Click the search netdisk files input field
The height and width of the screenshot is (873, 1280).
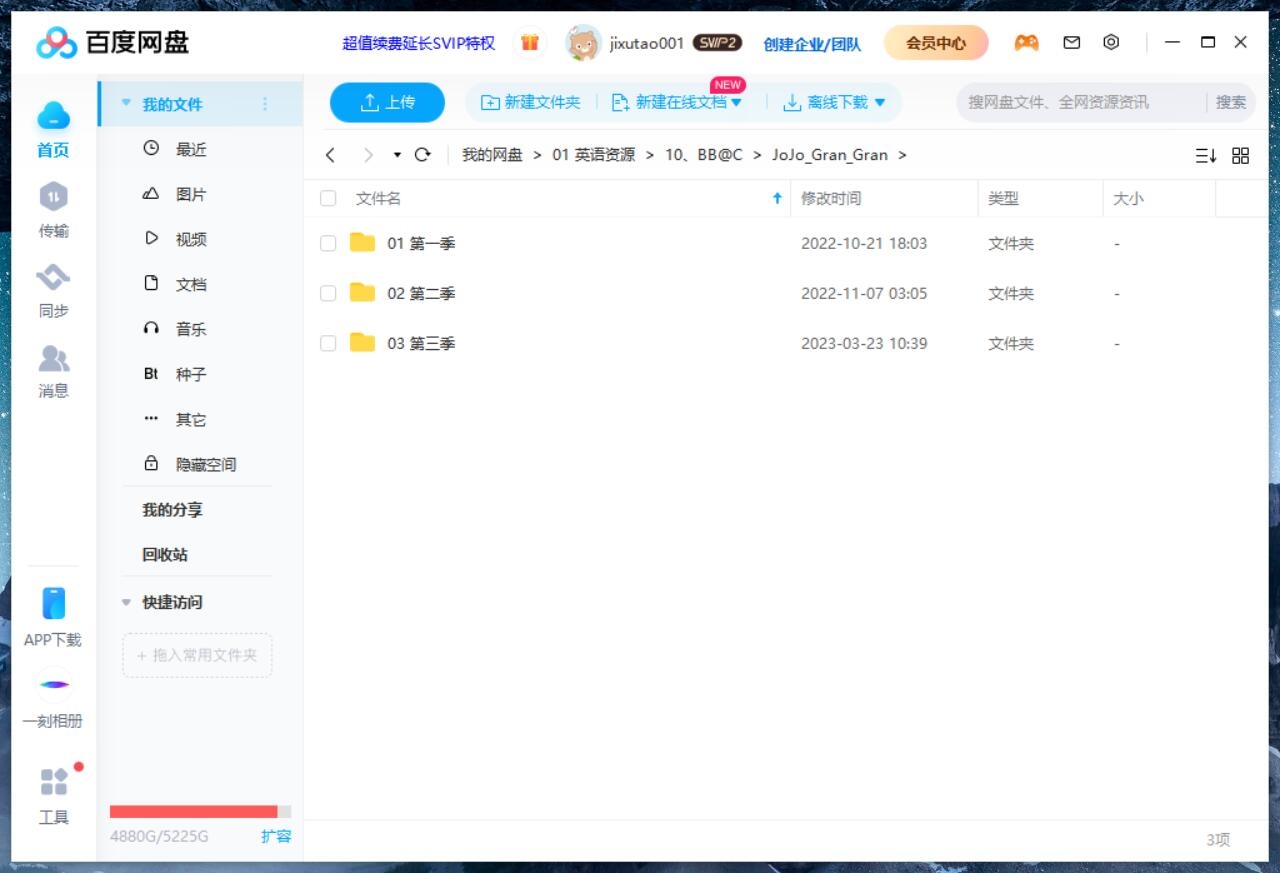tap(1080, 102)
